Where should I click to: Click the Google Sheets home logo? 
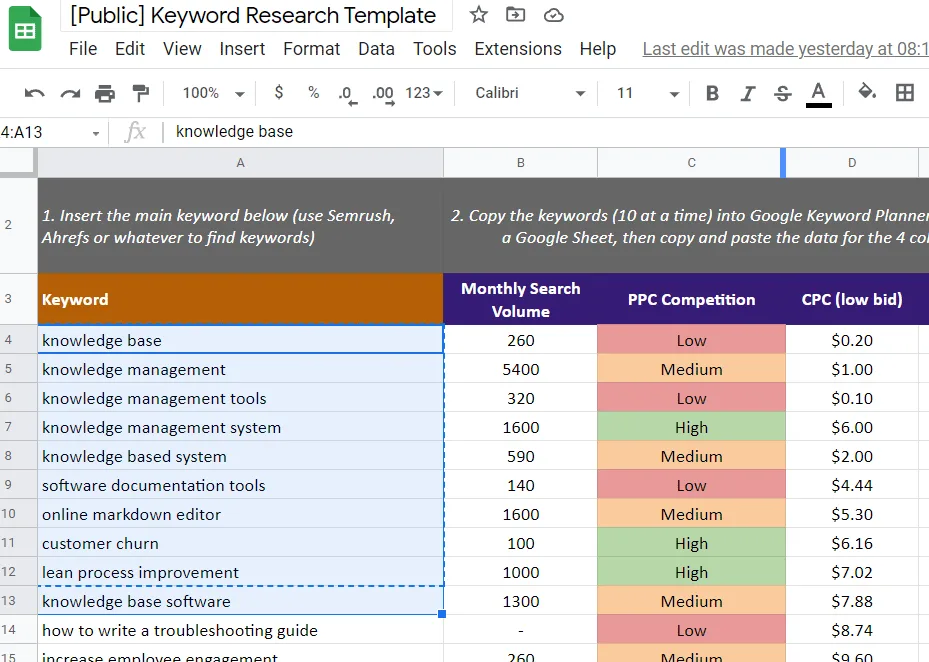(25, 28)
